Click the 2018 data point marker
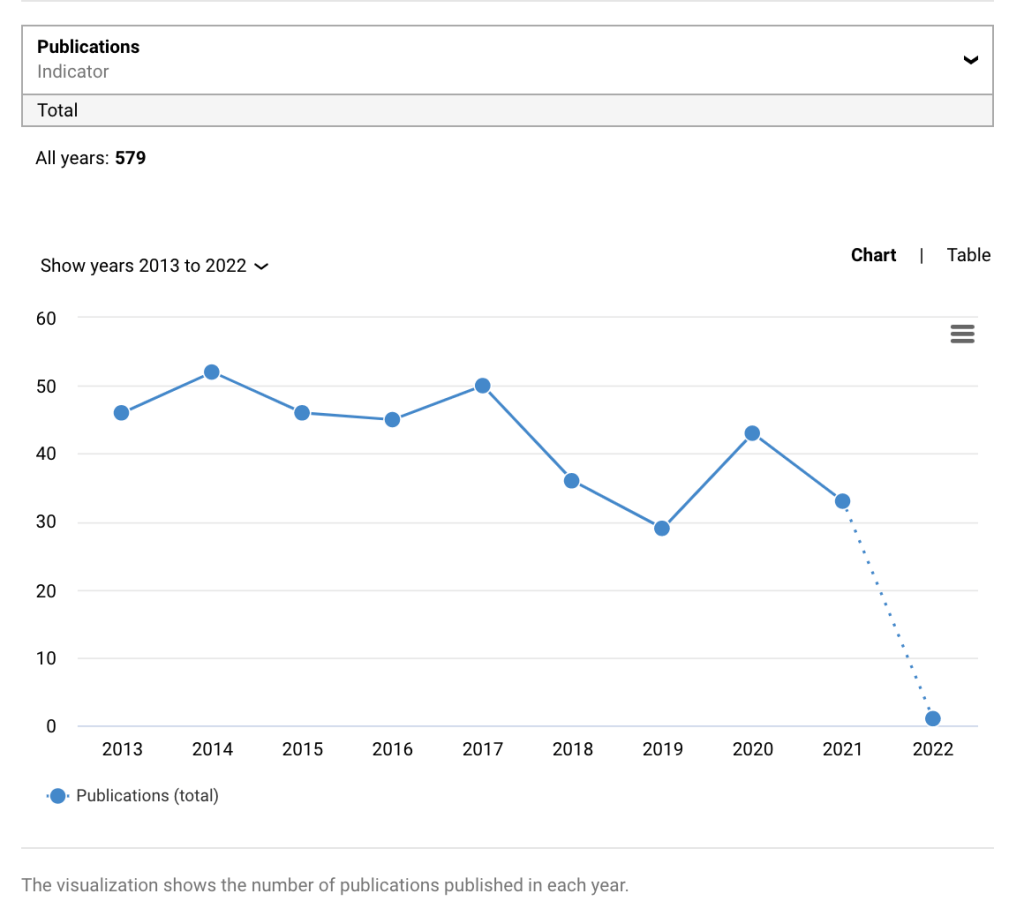The image size is (1024, 916). (x=572, y=481)
